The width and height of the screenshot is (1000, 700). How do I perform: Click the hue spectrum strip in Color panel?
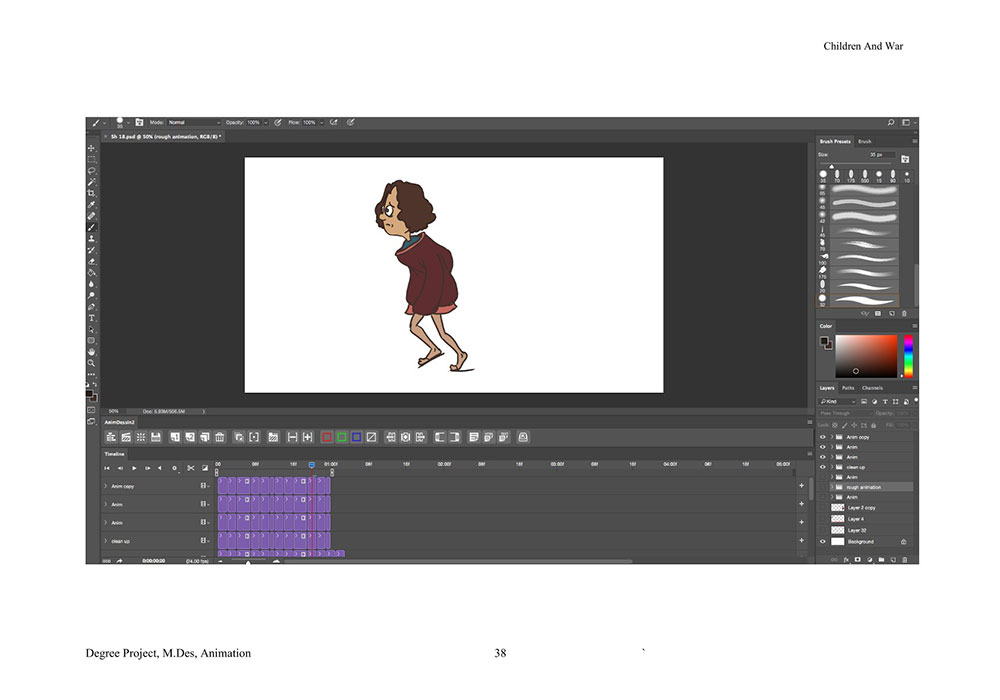click(908, 356)
